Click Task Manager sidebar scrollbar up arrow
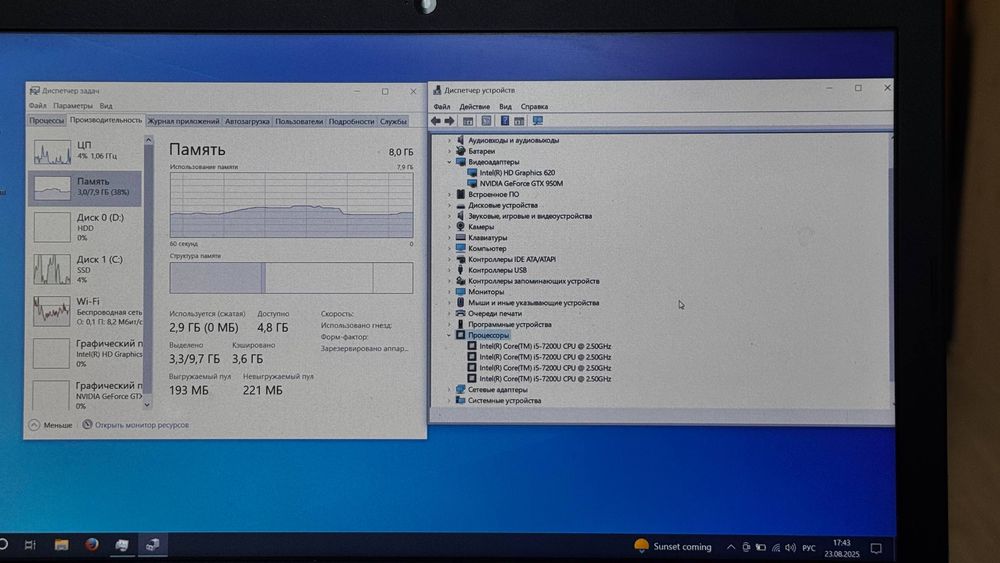The image size is (1000, 563). pos(148,140)
